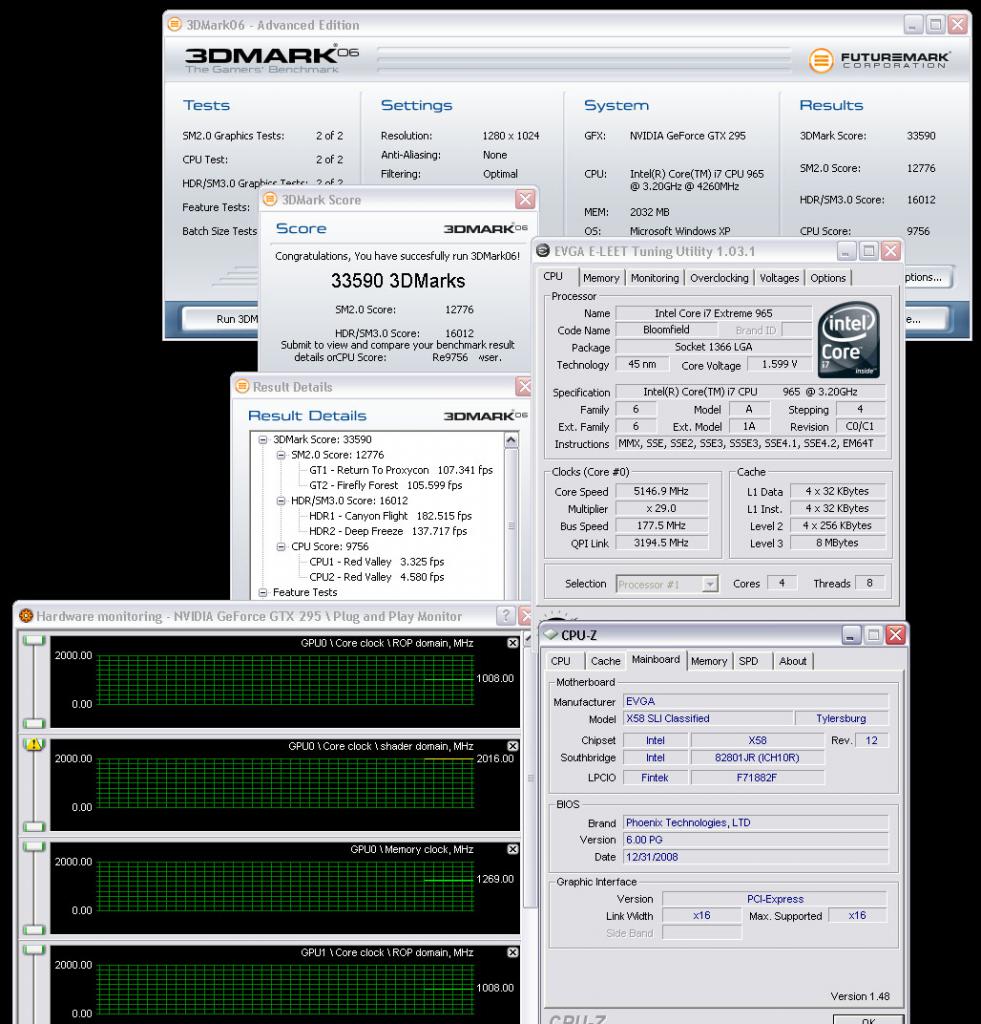Click the Futuremark Corporation logo
Screen dimensions: 981x1024
click(879, 61)
